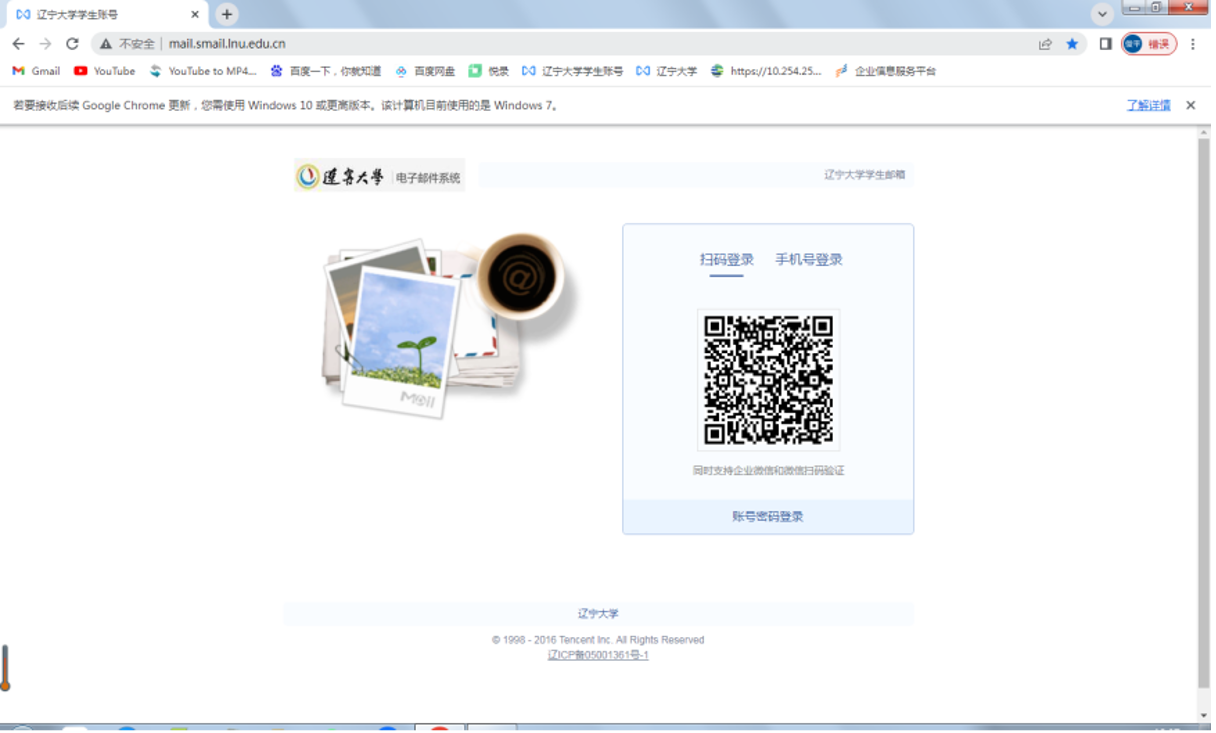The width and height of the screenshot is (1216, 733).
Task: Switch to the 手机号登录 tab
Action: pyautogui.click(x=808, y=260)
